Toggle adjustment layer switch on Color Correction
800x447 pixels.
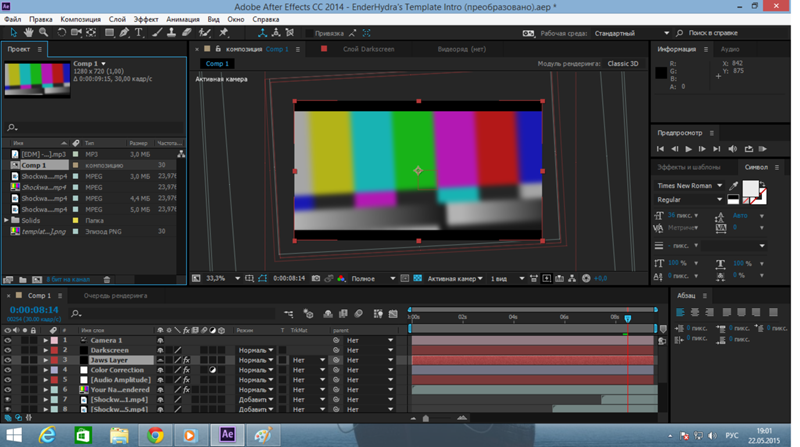point(212,370)
